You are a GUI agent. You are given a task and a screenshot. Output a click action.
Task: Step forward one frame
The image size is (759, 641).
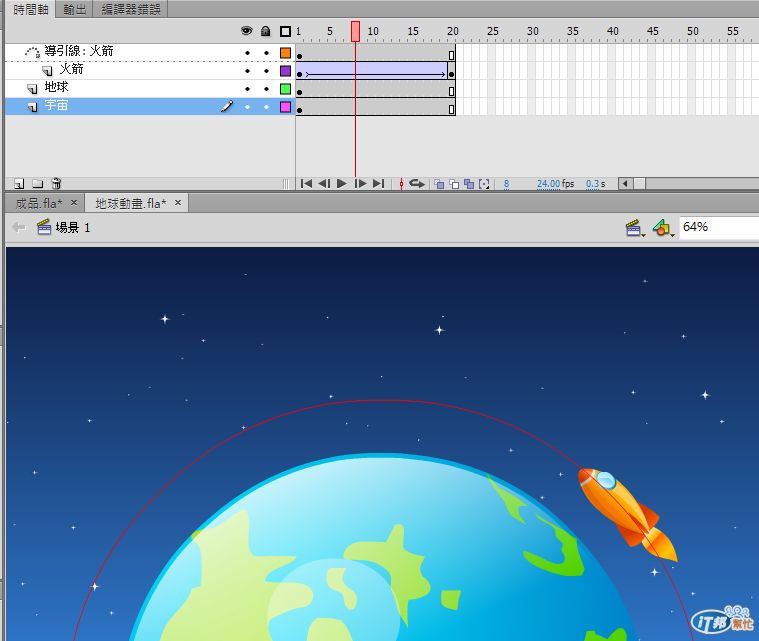pos(360,183)
